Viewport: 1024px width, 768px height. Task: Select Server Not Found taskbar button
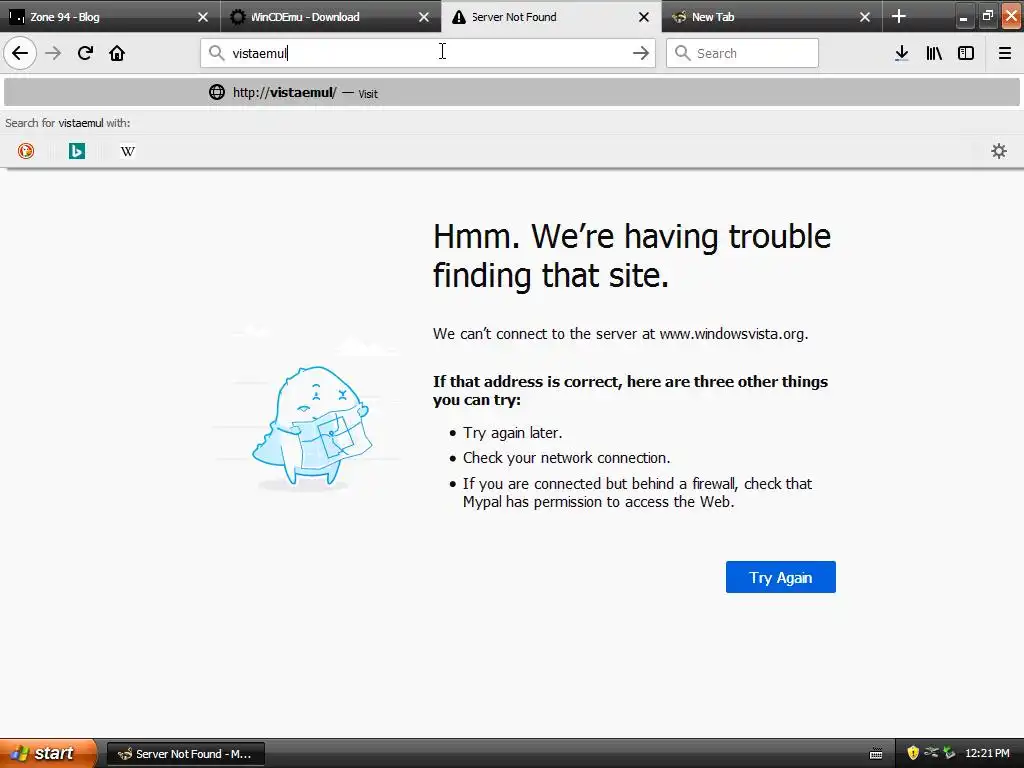pyautogui.click(x=185, y=754)
